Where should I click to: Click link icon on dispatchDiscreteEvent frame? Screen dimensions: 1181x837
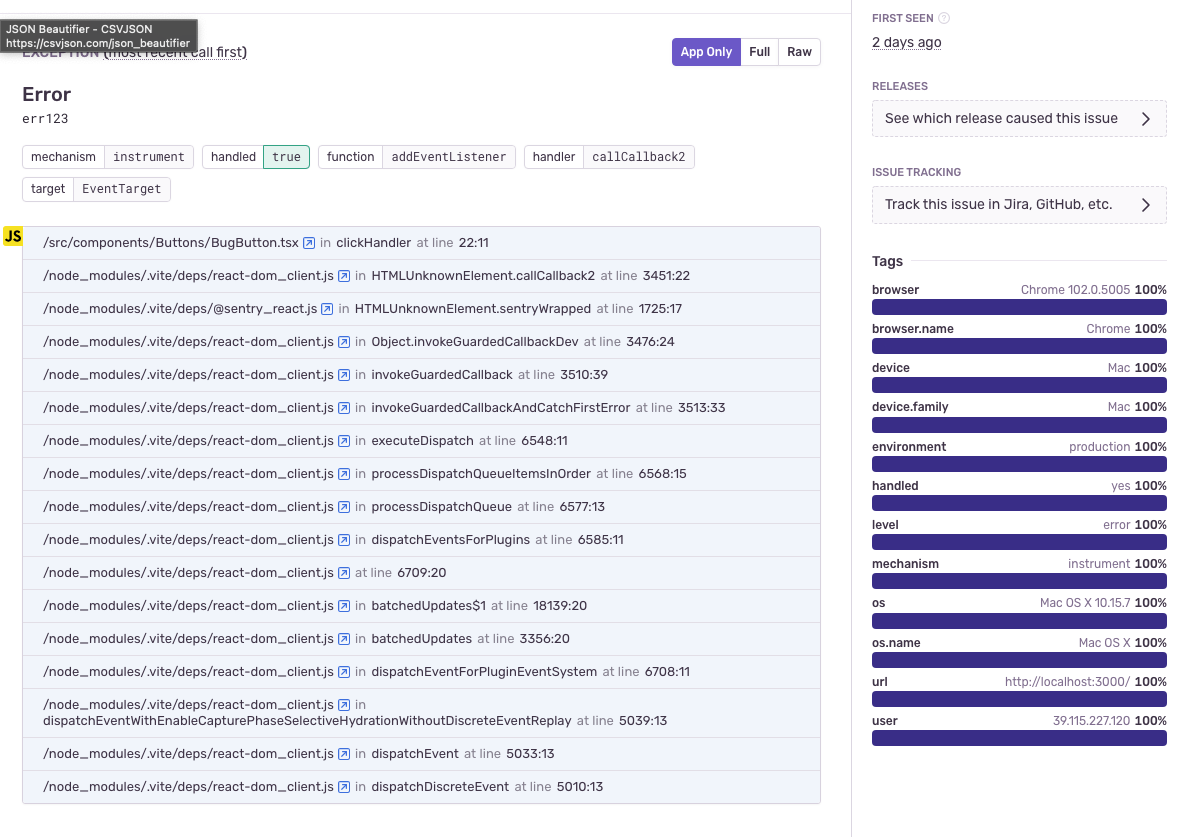coord(344,787)
